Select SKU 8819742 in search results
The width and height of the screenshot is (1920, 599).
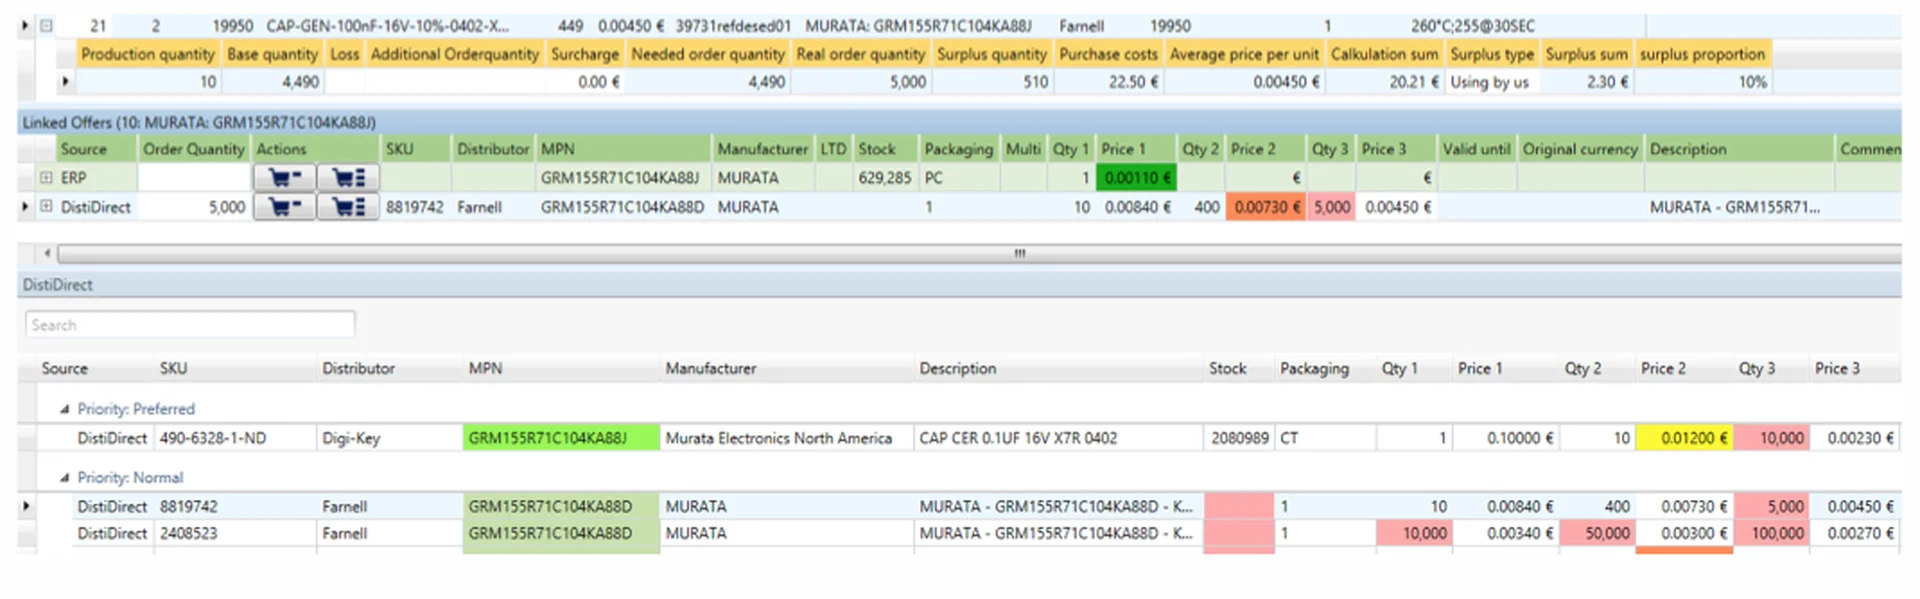click(x=188, y=507)
